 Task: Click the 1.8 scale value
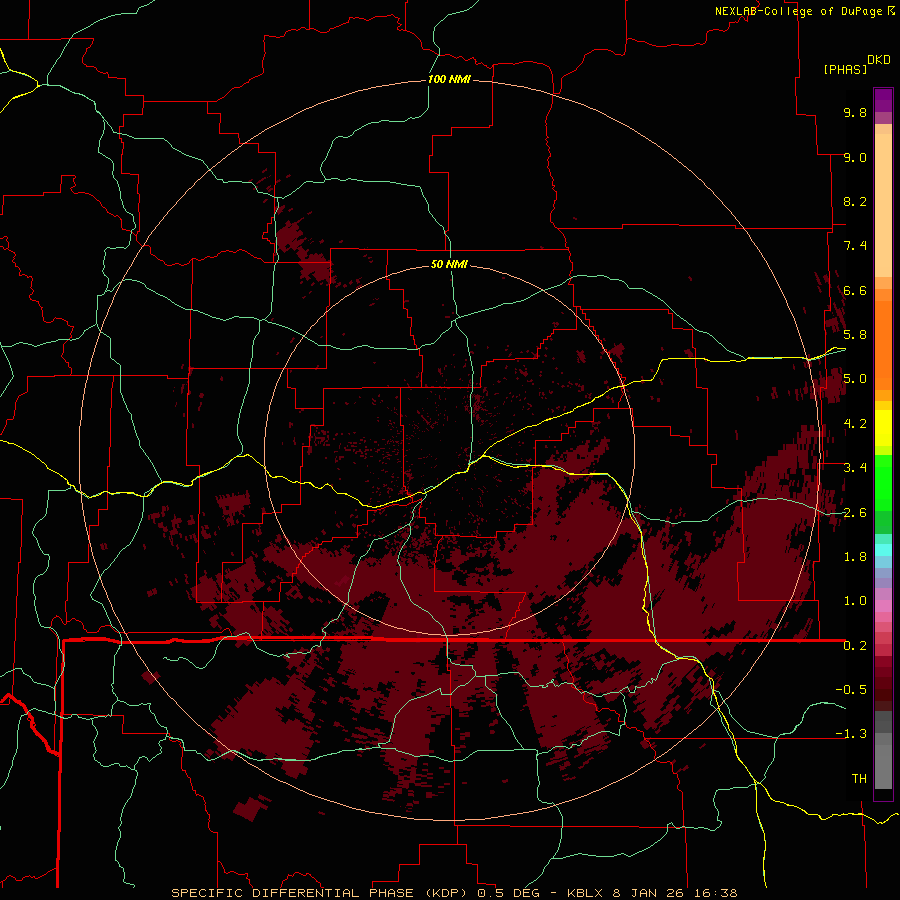point(855,557)
